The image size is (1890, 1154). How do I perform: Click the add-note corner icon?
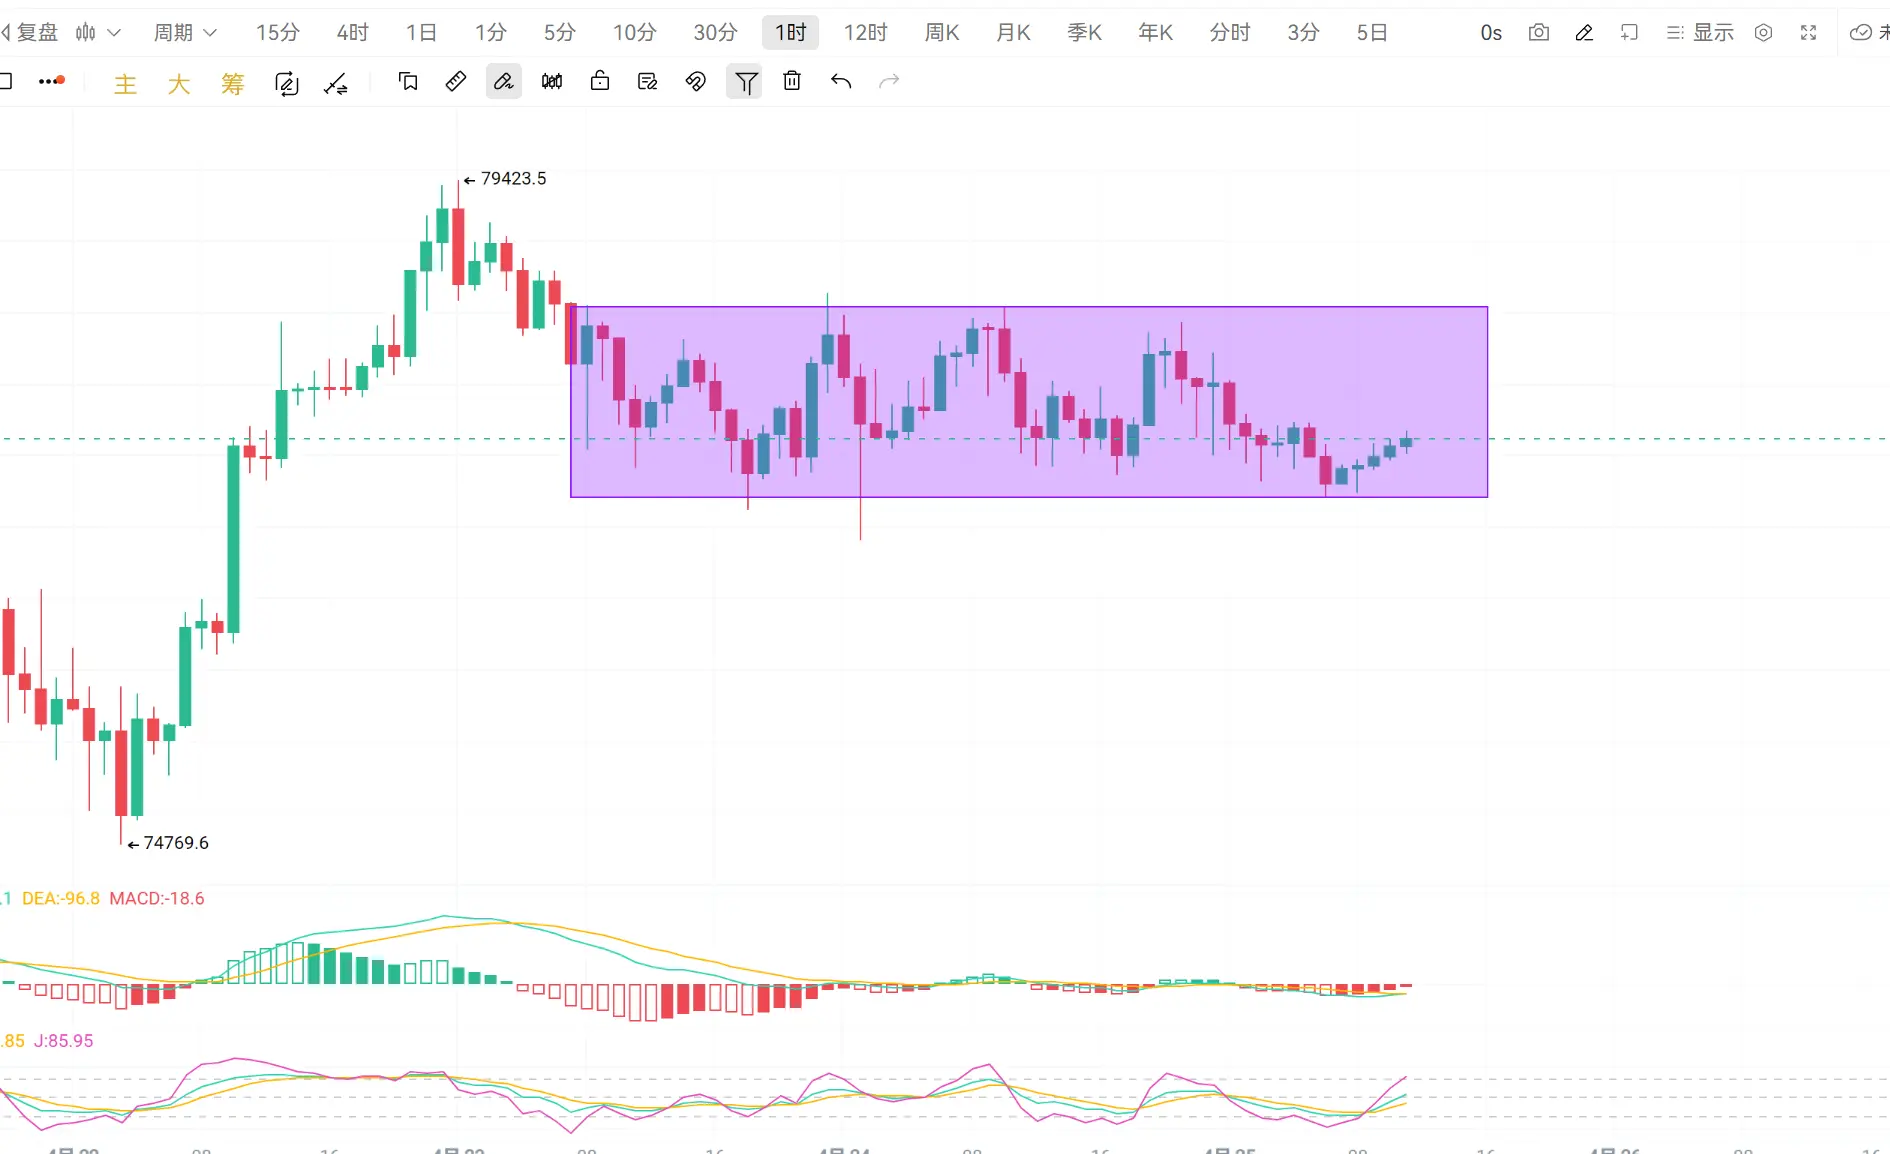pyautogui.click(x=1629, y=33)
